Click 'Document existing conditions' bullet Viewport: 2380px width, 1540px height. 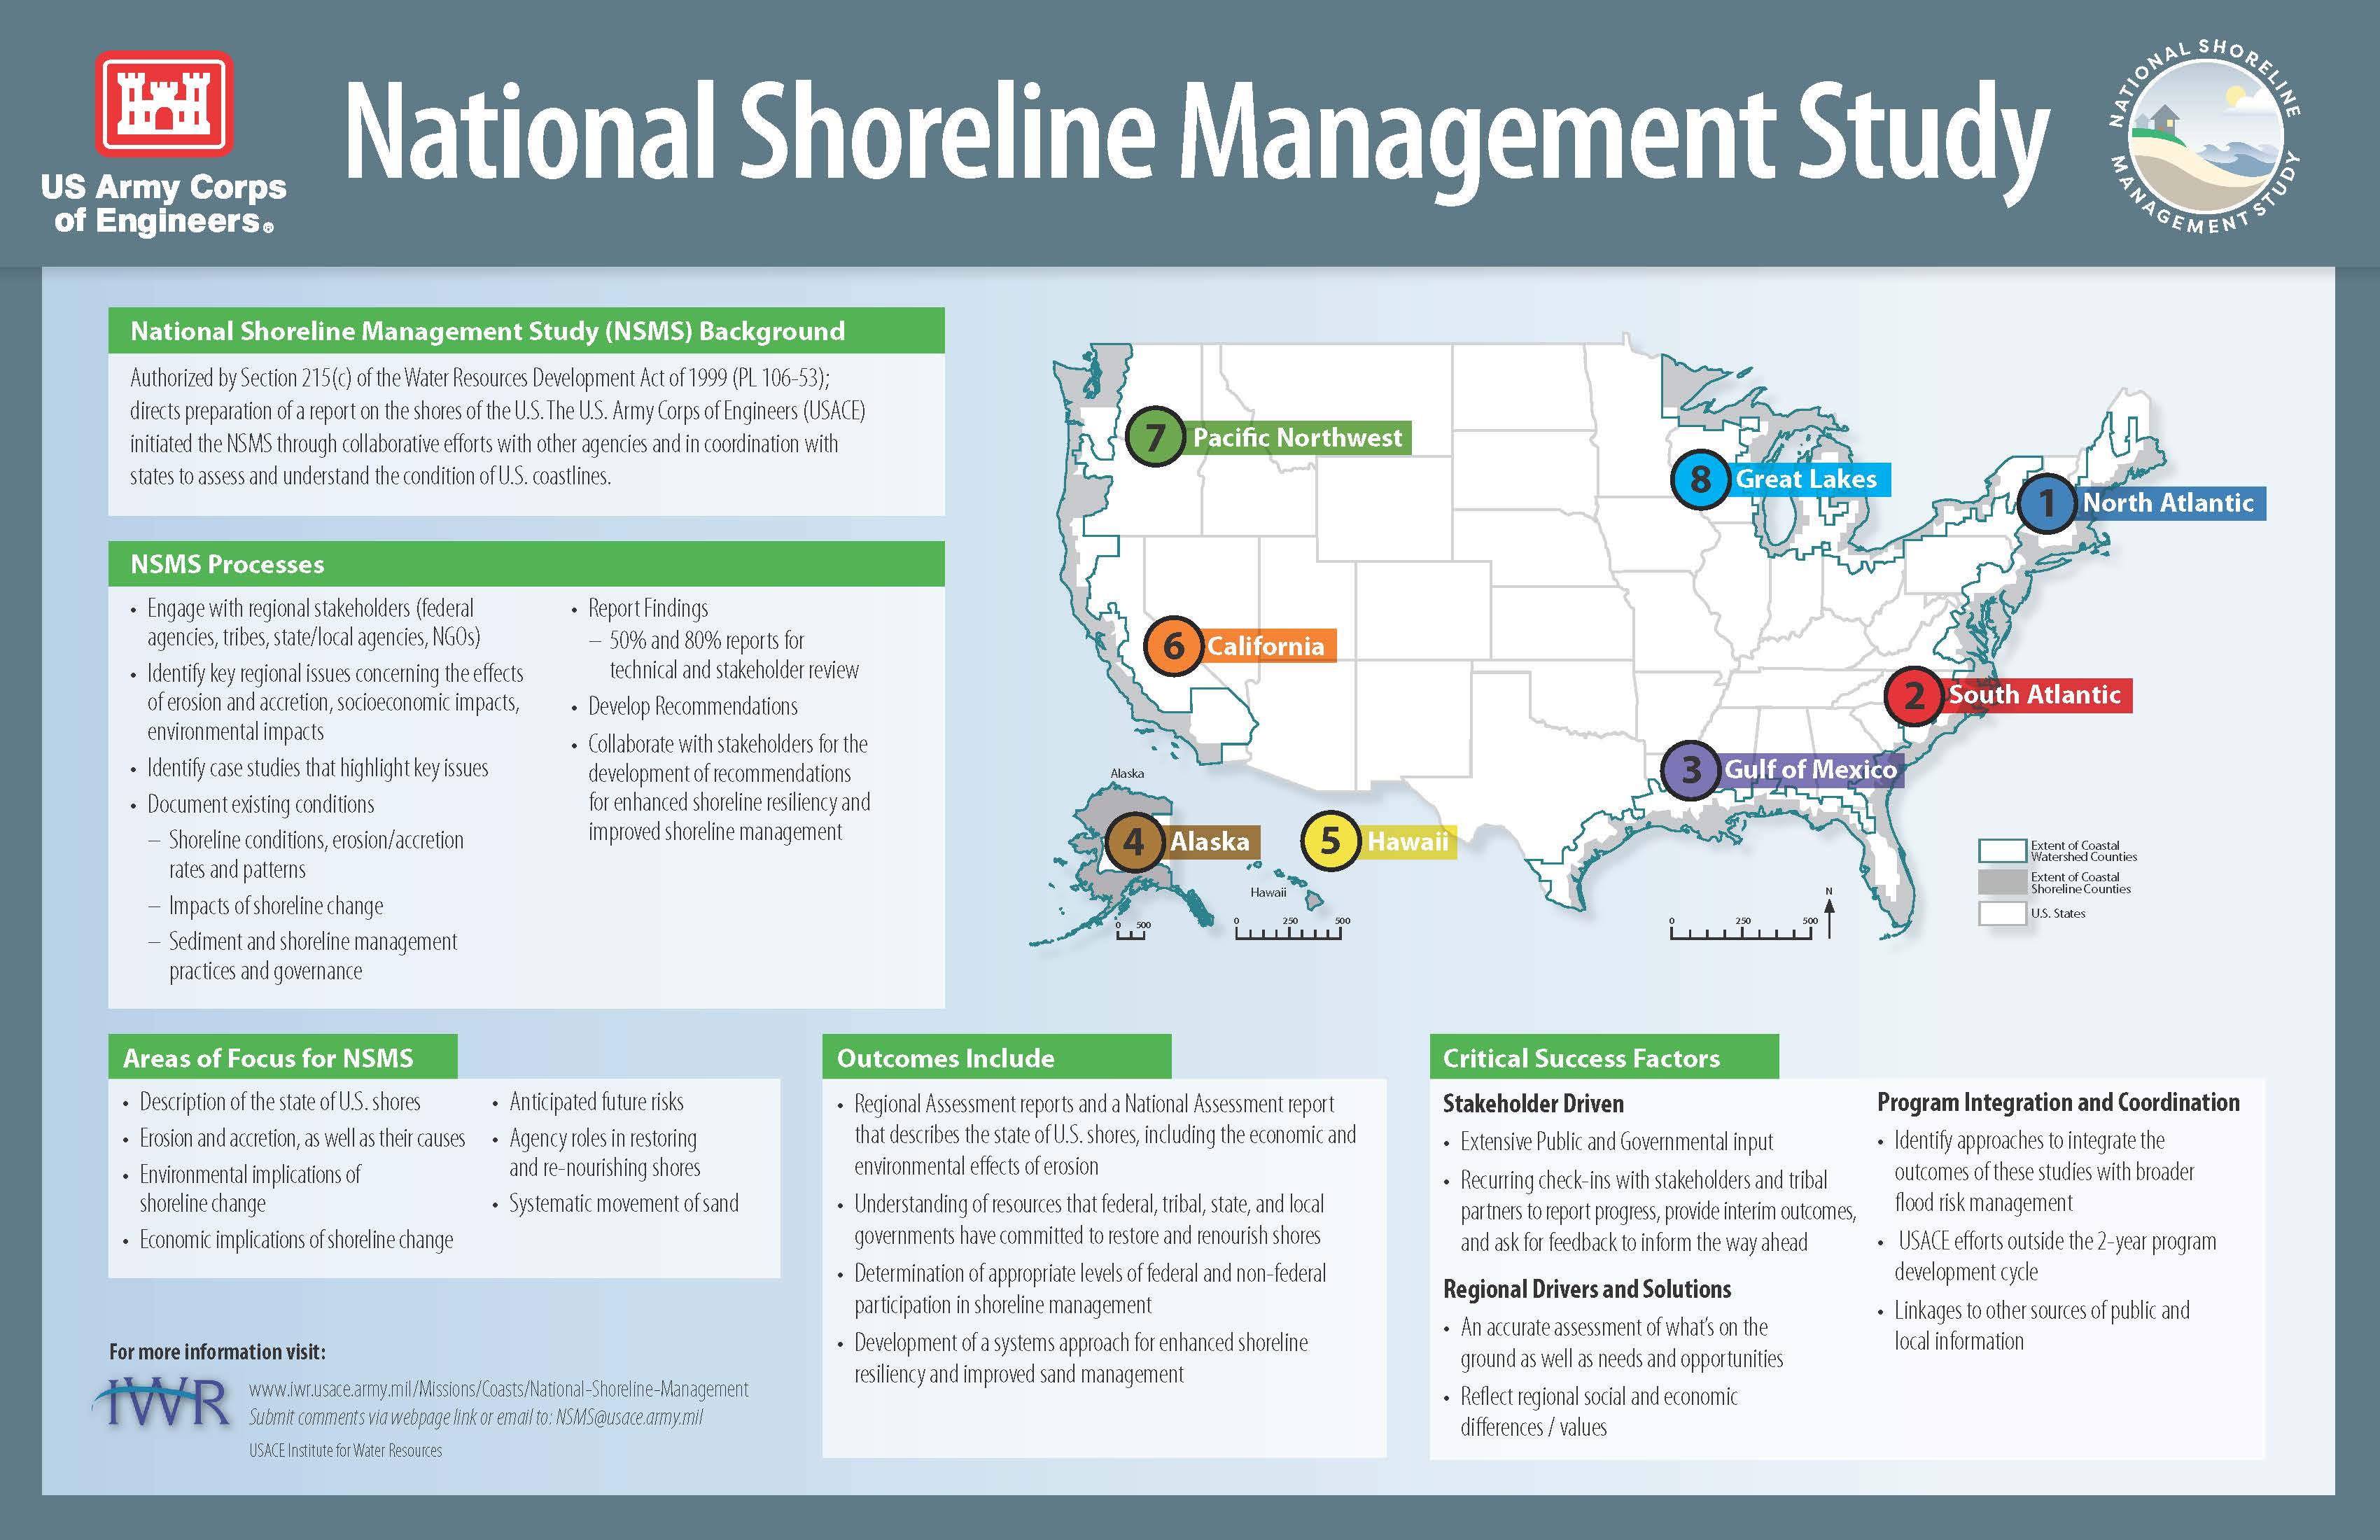[x=260, y=804]
